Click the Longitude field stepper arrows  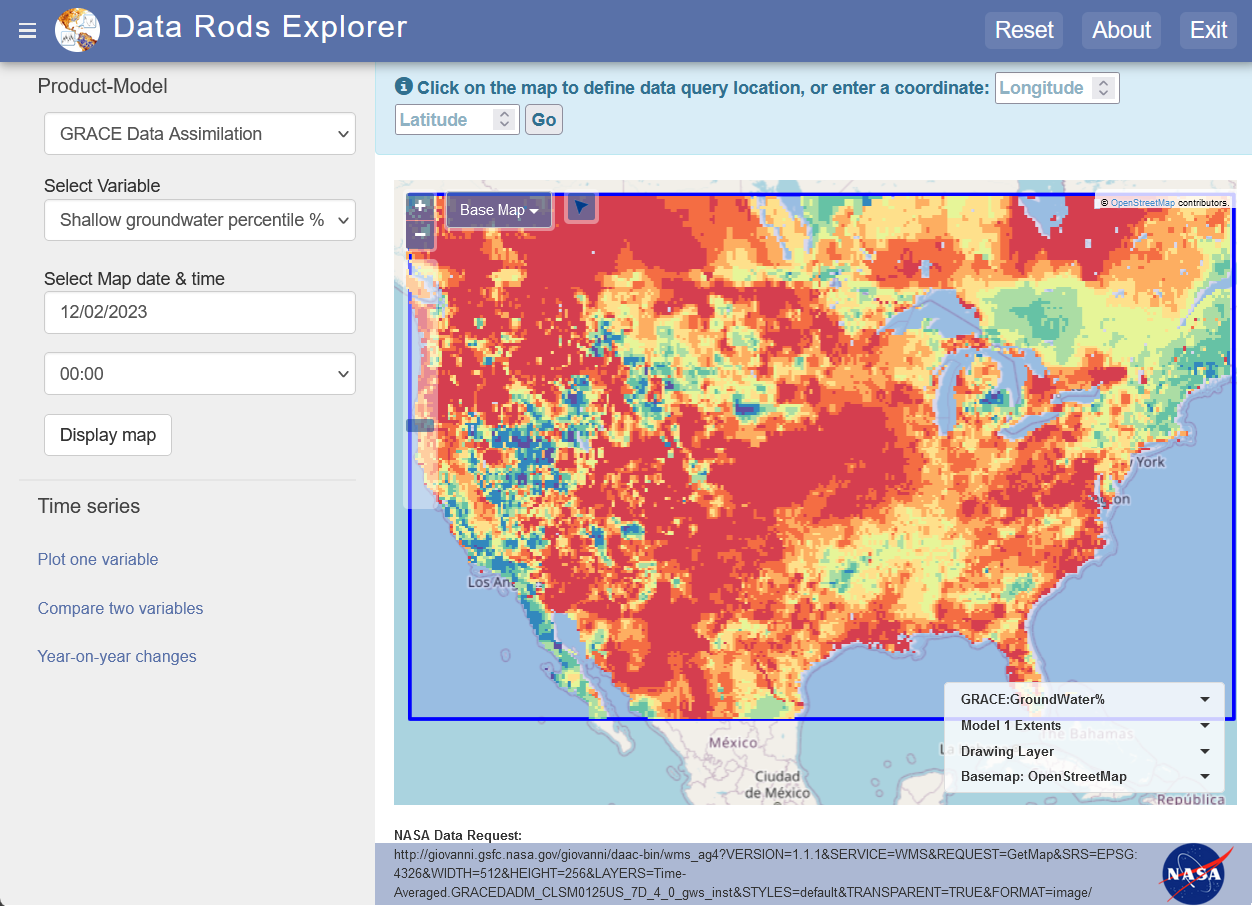[x=1103, y=88]
